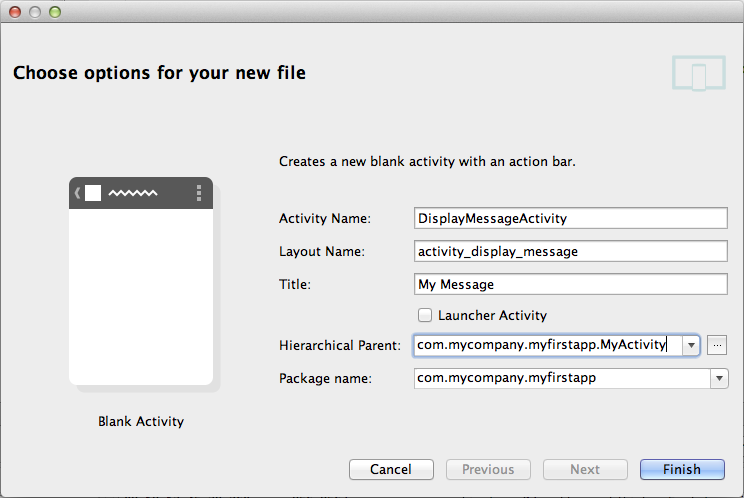The height and width of the screenshot is (498, 744).
Task: Expand the Hierarchical Parent dropdown arrow
Action: coord(690,345)
